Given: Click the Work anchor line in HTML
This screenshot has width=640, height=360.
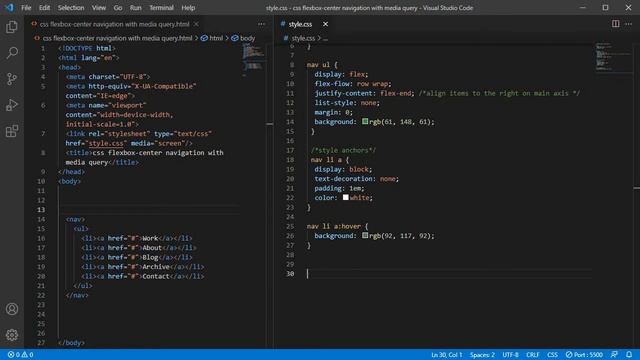Looking at the screenshot, I should click(x=137, y=238).
